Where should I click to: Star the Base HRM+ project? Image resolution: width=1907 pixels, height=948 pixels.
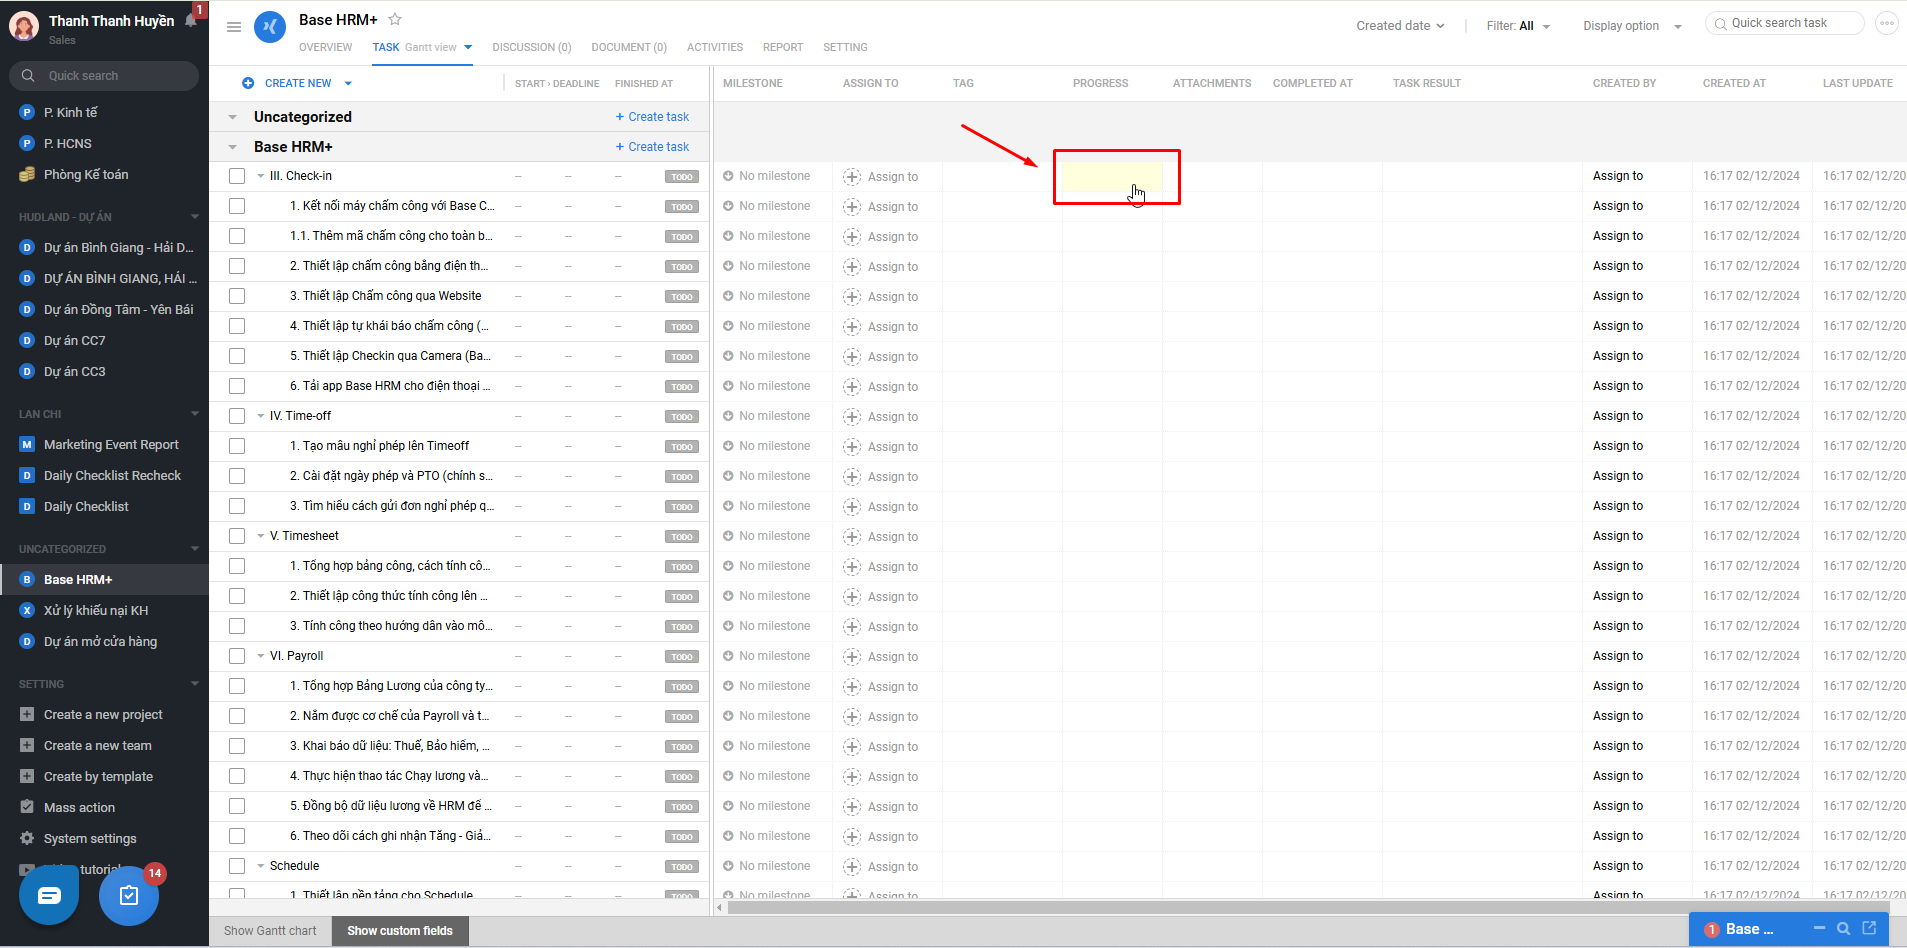click(395, 19)
